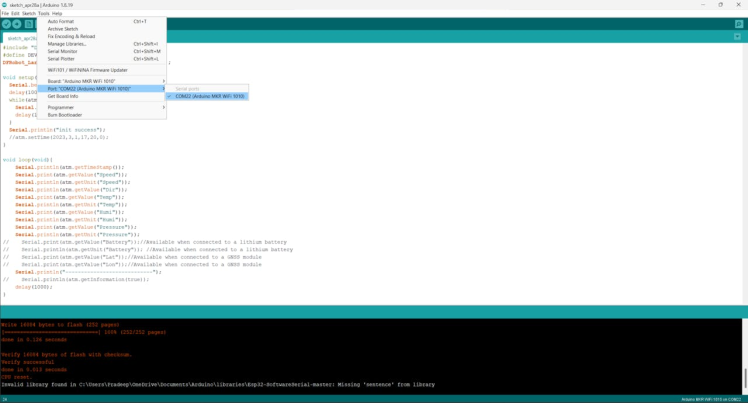Click the dashed separator println line
Image resolution: width=748 pixels, height=403 pixels.
click(x=88, y=272)
